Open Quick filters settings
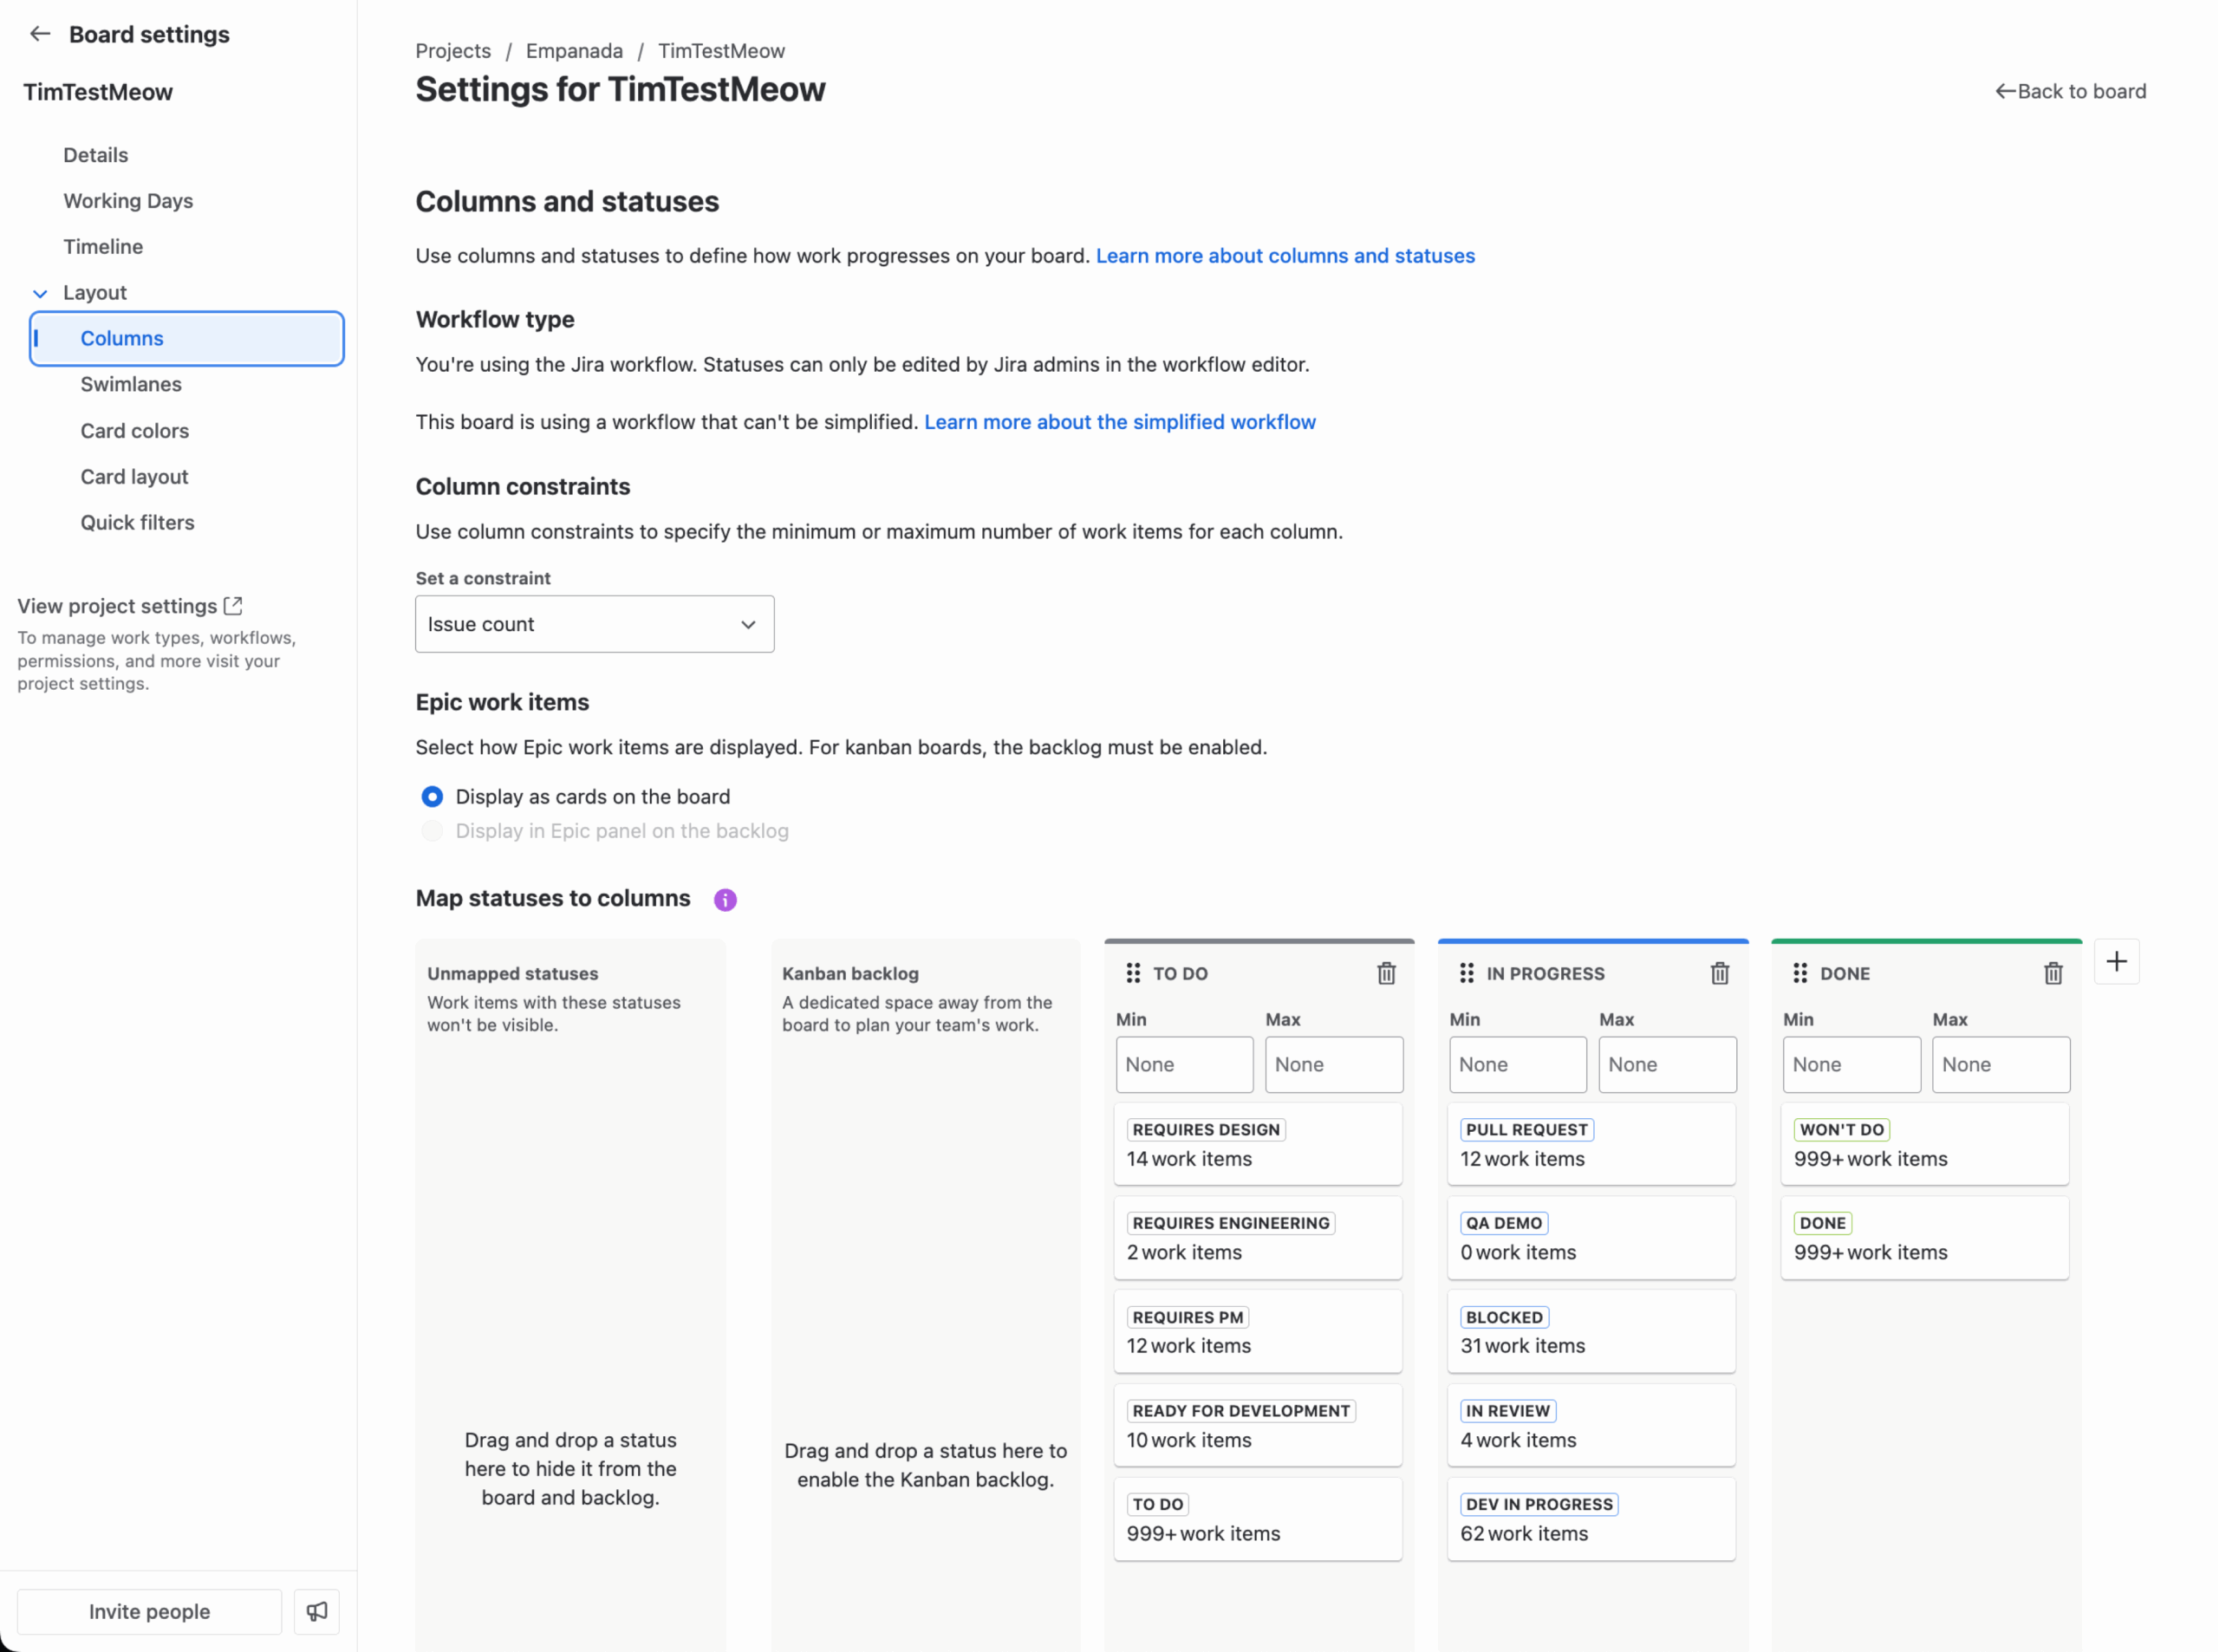 (x=137, y=523)
